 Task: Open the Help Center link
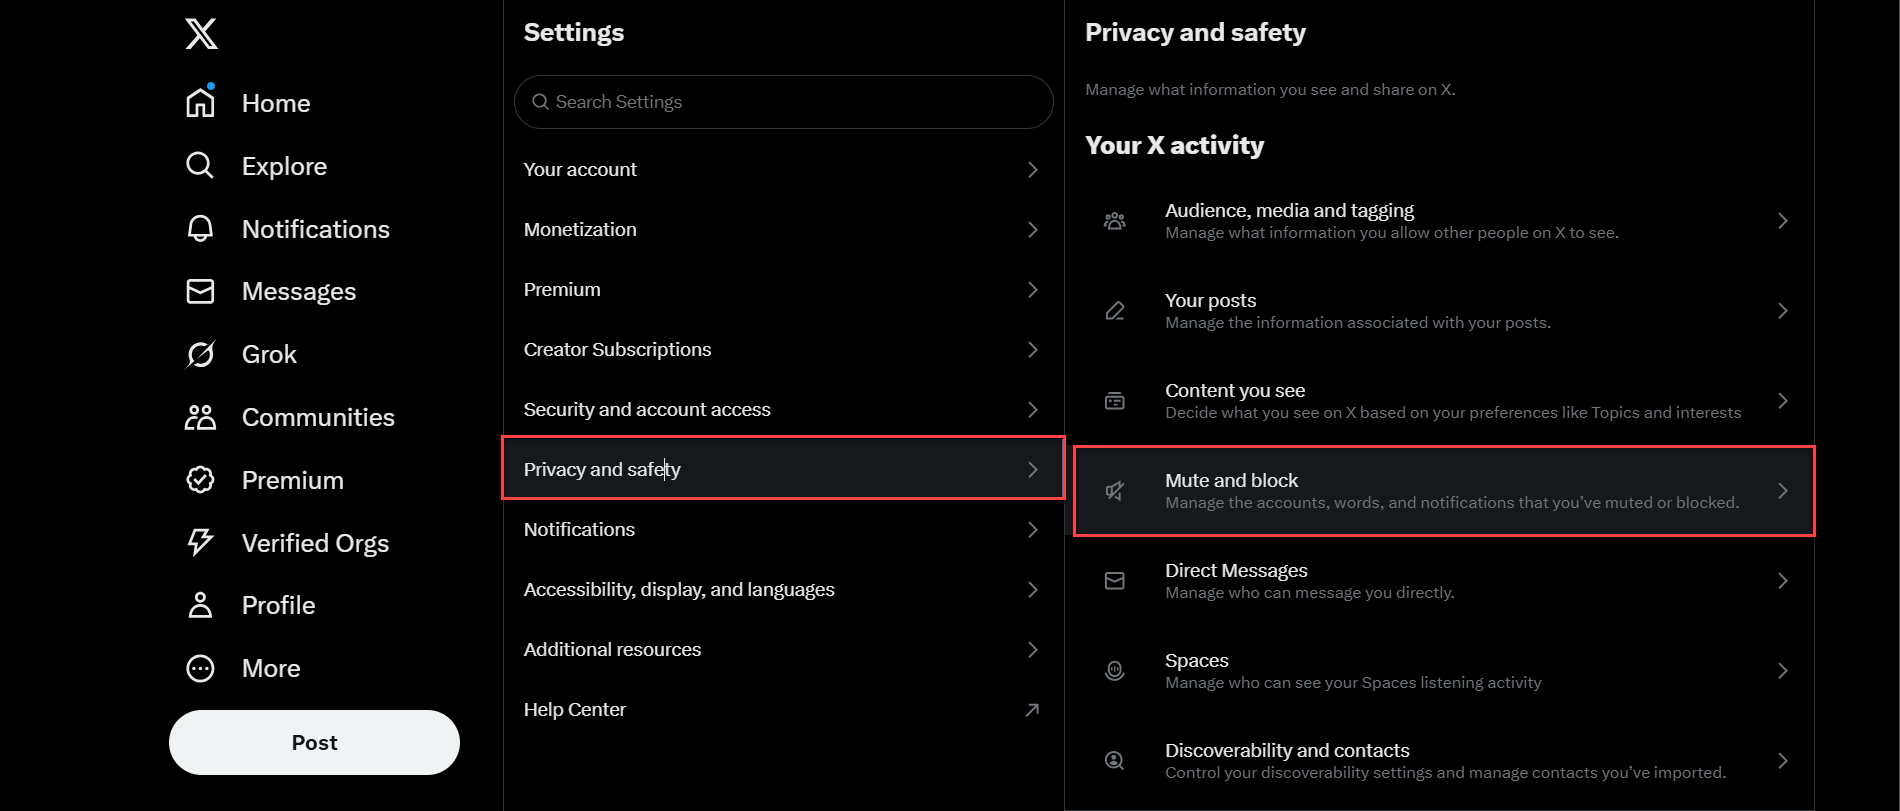[783, 709]
